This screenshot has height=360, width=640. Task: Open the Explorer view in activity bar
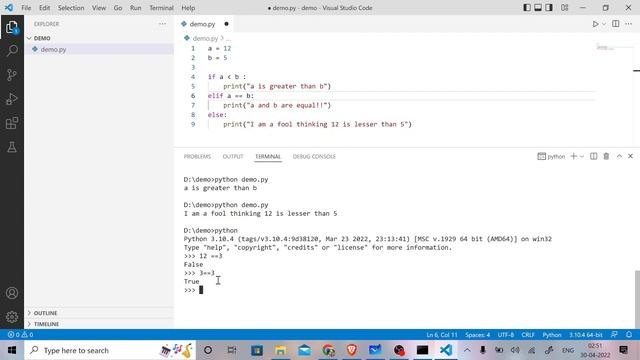pos(12,27)
